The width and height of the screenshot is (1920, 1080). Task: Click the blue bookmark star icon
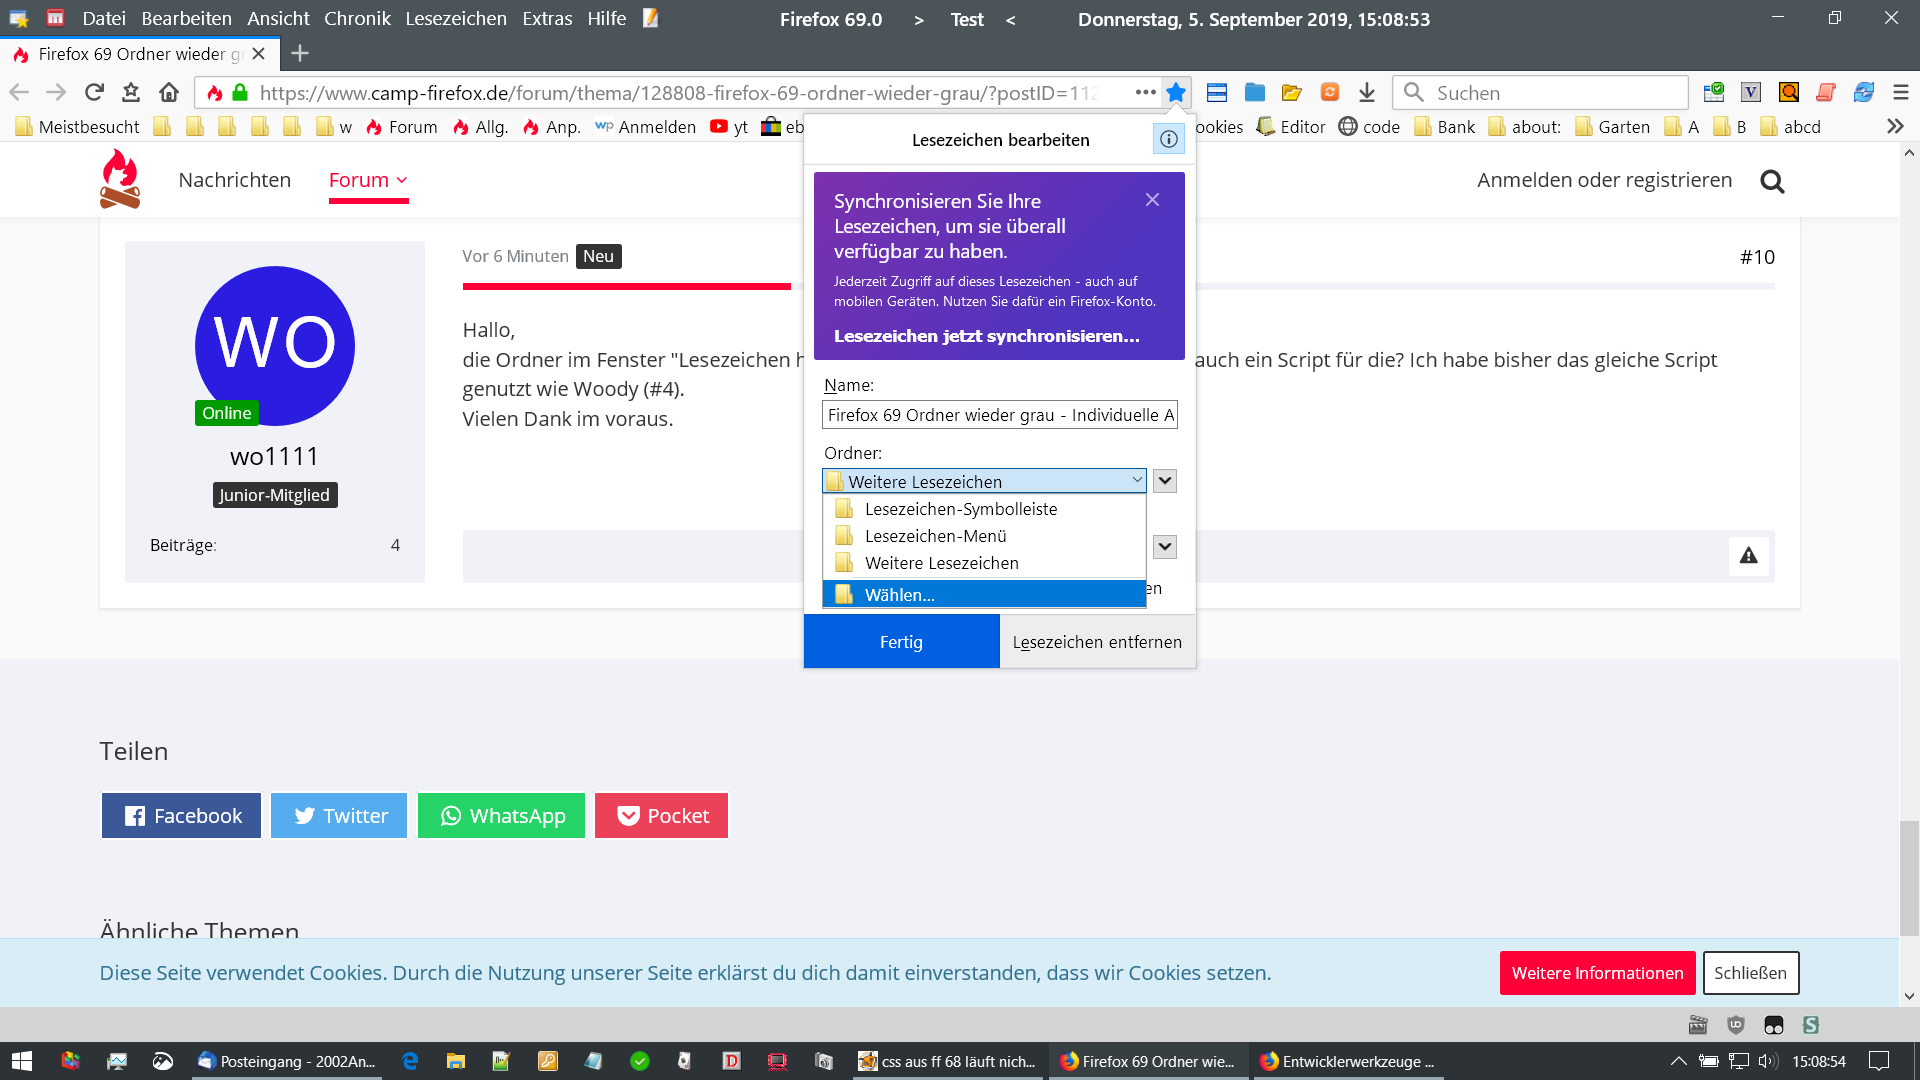pos(1176,93)
